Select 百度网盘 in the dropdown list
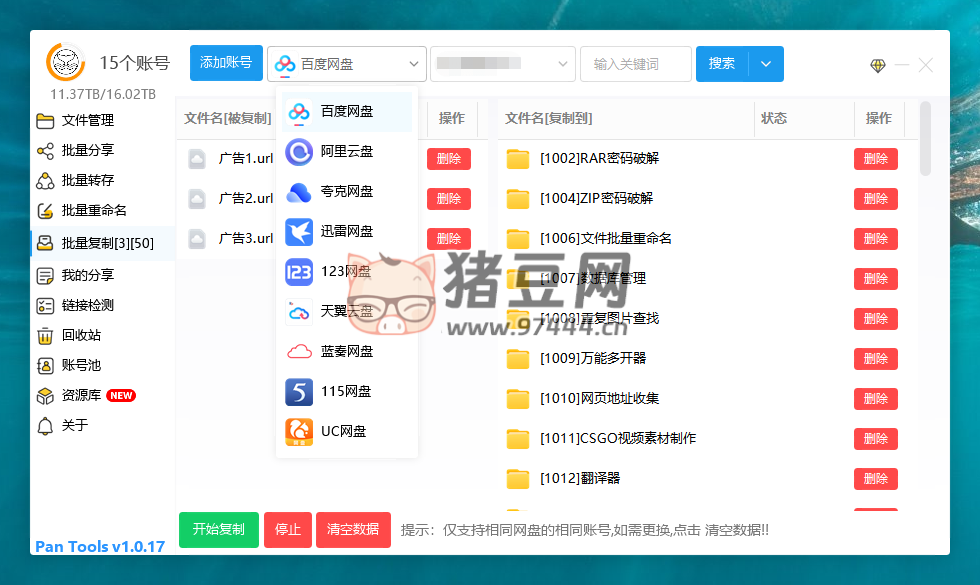 click(x=347, y=112)
